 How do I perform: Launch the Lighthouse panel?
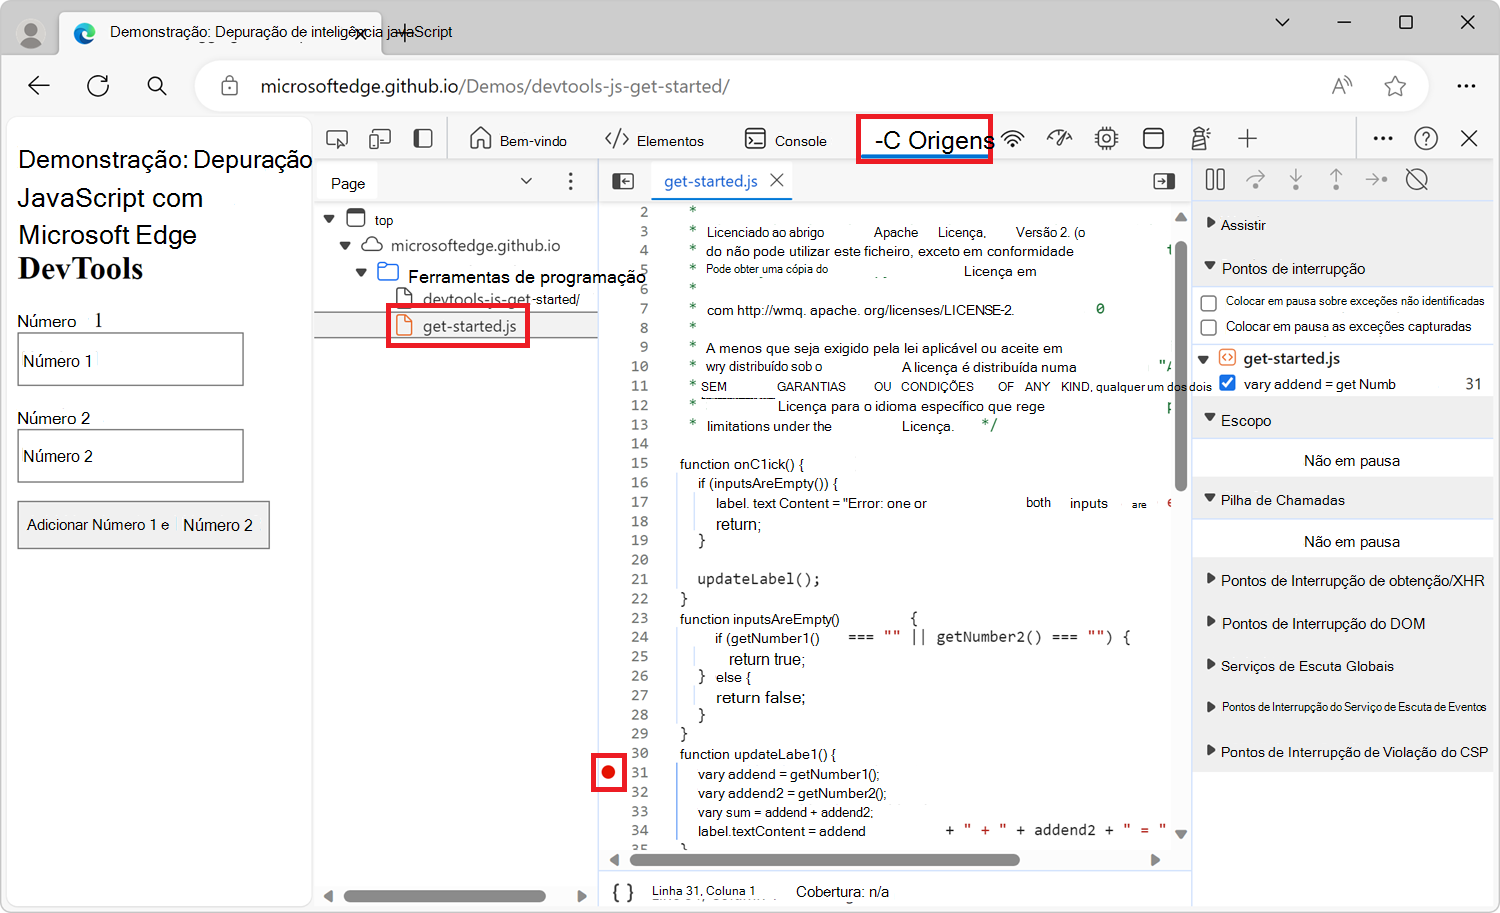(x=1200, y=139)
